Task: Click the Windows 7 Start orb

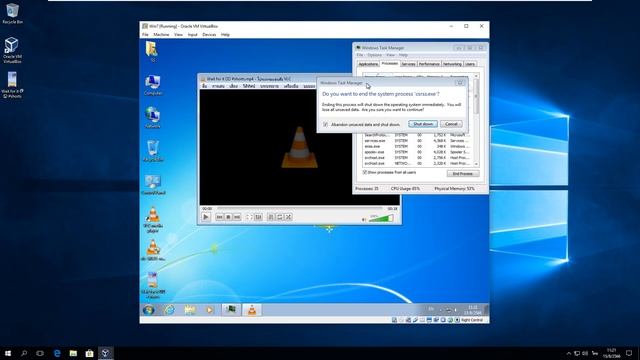Action: pos(149,310)
